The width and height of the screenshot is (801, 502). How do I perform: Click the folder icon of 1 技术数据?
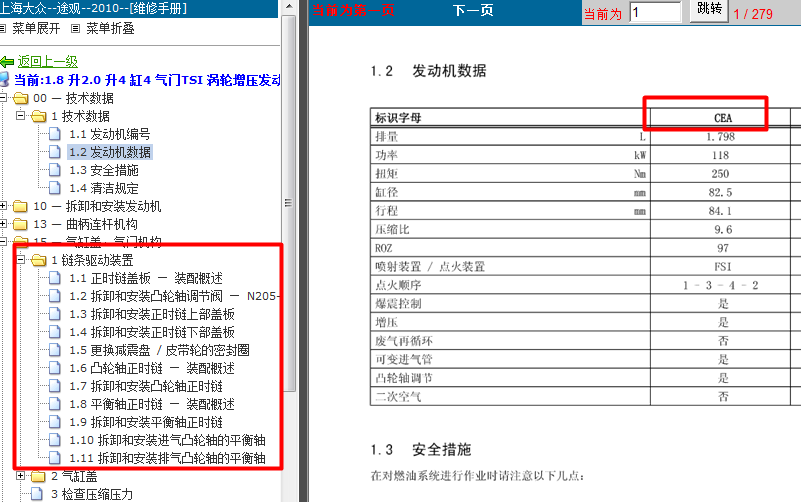tap(38, 116)
